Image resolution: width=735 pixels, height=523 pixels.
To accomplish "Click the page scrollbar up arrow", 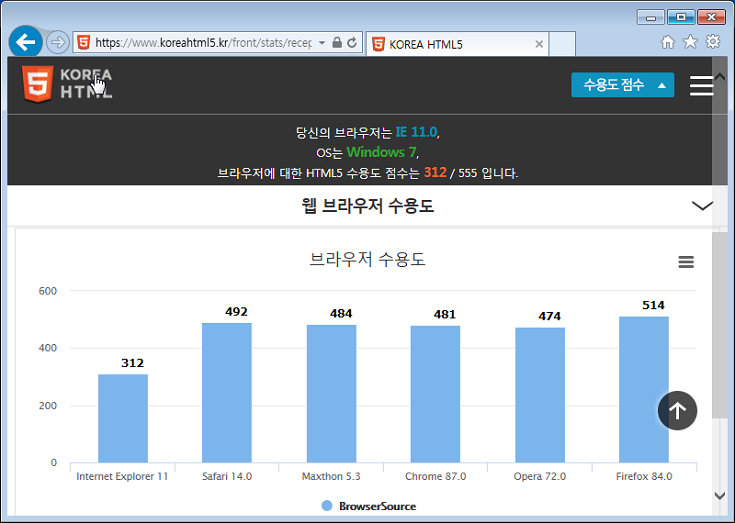I will [720, 77].
